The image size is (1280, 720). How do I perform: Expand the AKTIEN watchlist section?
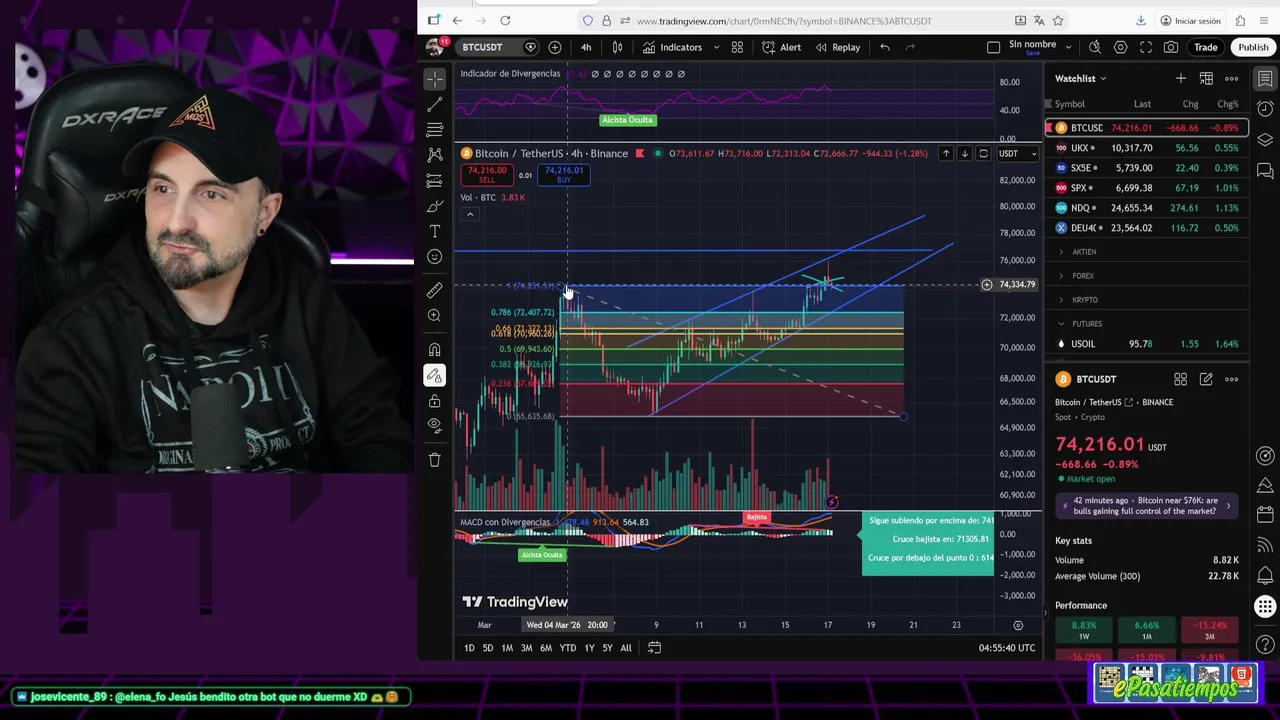[x=1146, y=252]
